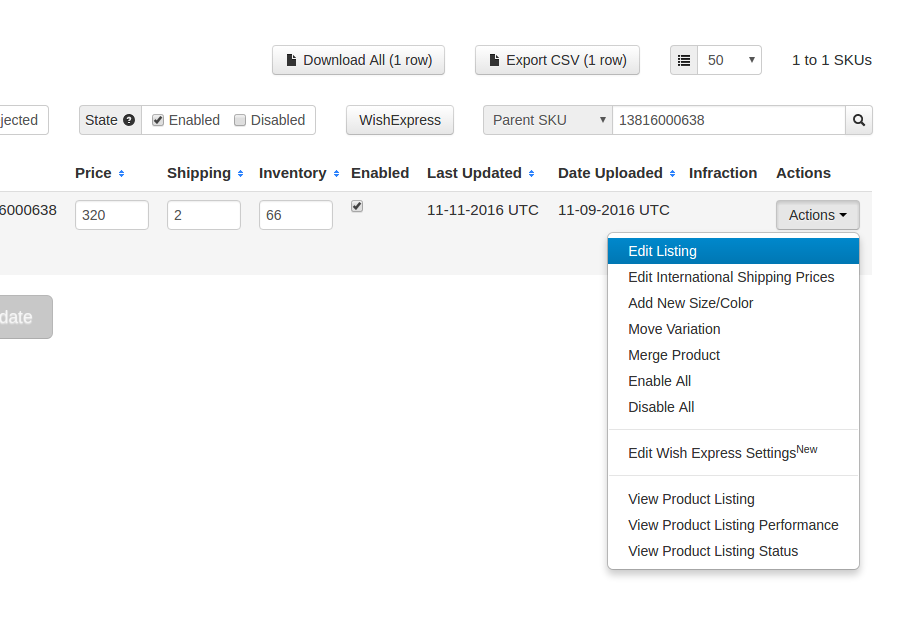Sort by Date Uploaded column arrows

672,173
